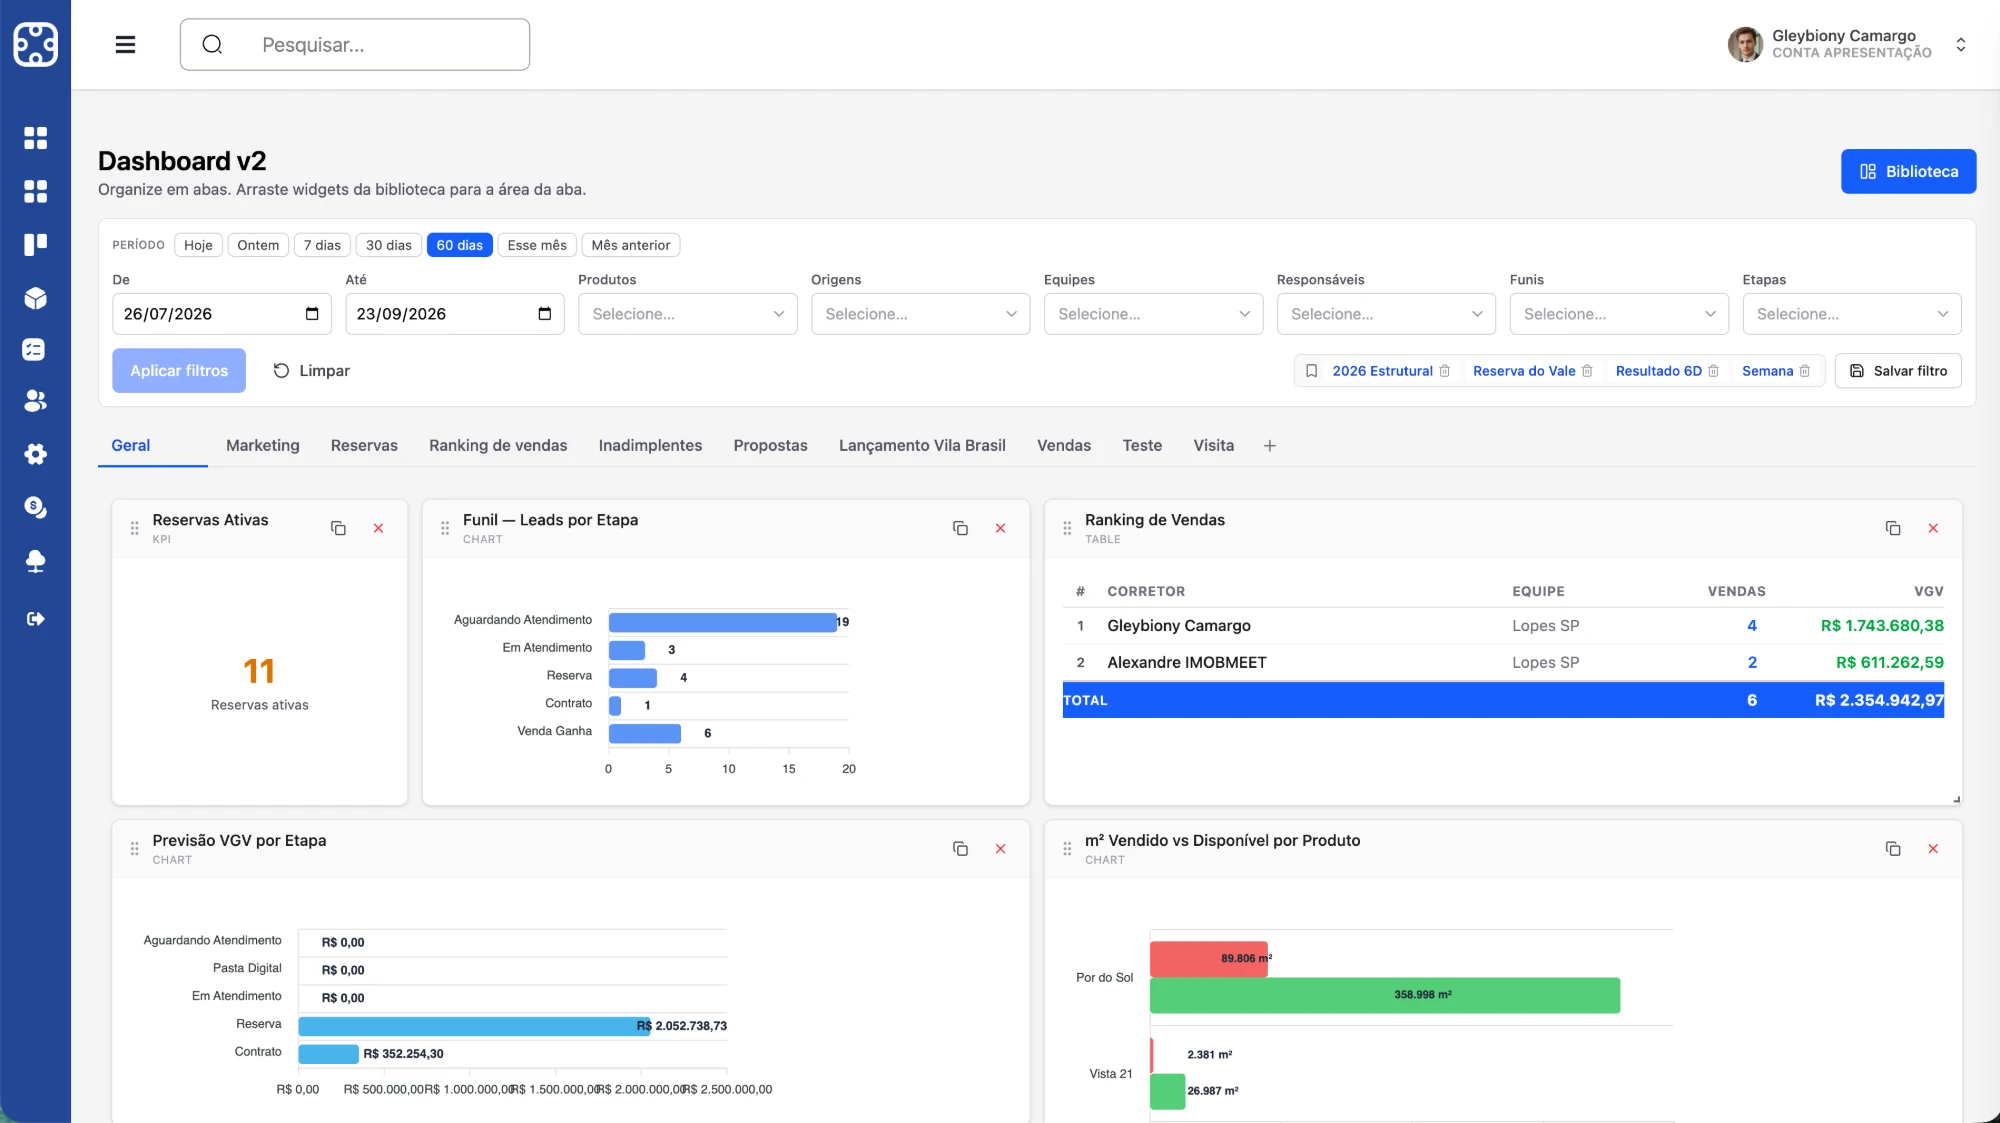Switch to the Marketing tab
The image size is (2000, 1123).
point(263,446)
